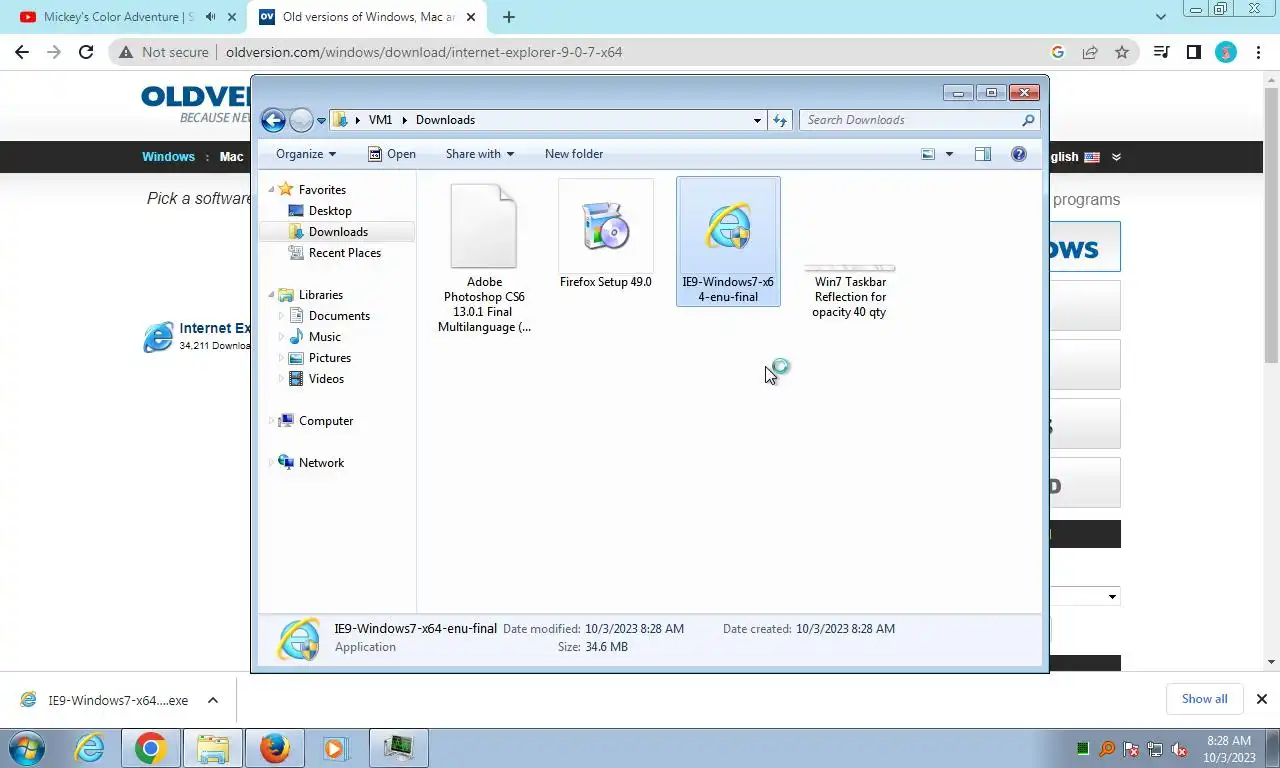Close the Chrome downloads bar
Image resolution: width=1280 pixels, height=768 pixels.
point(1262,699)
